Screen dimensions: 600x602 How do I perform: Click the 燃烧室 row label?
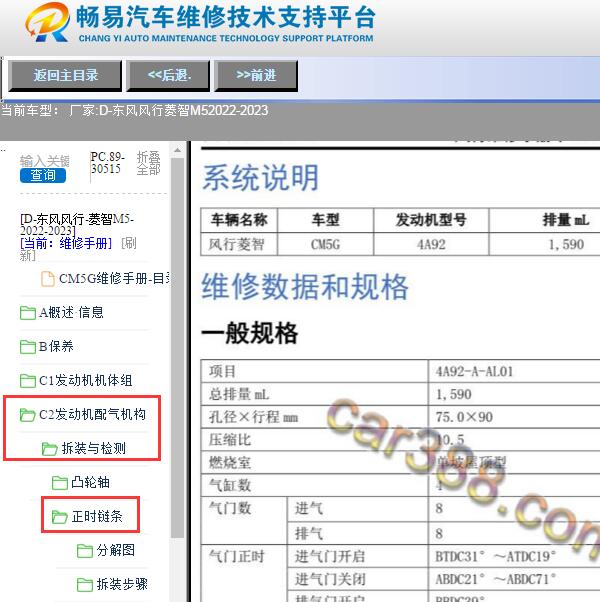coord(230,463)
